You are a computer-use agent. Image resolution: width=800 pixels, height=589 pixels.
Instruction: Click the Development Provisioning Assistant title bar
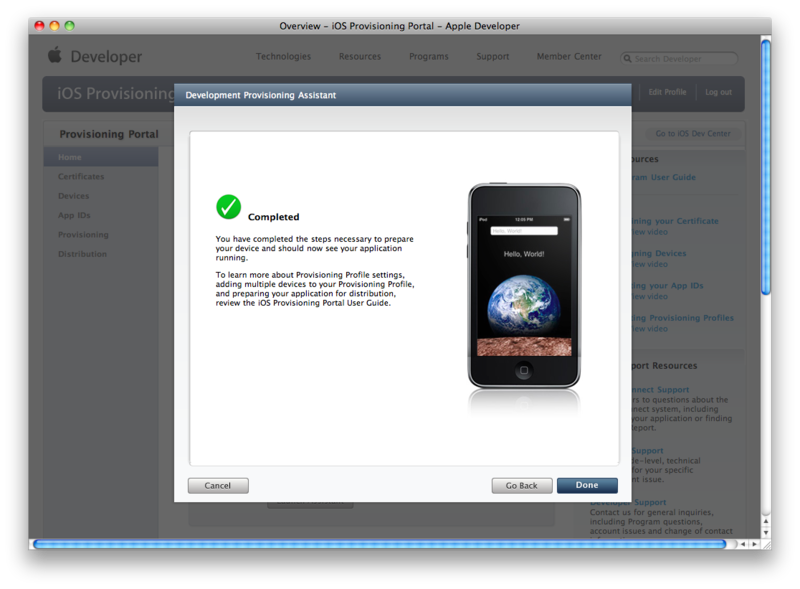click(403, 95)
